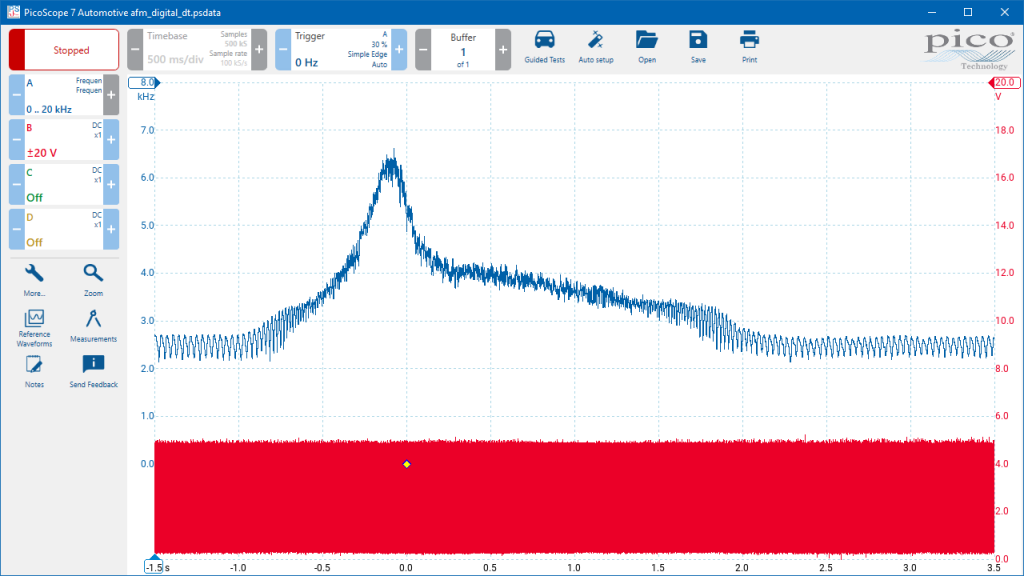Open the Guided Tests car icon

(544, 47)
